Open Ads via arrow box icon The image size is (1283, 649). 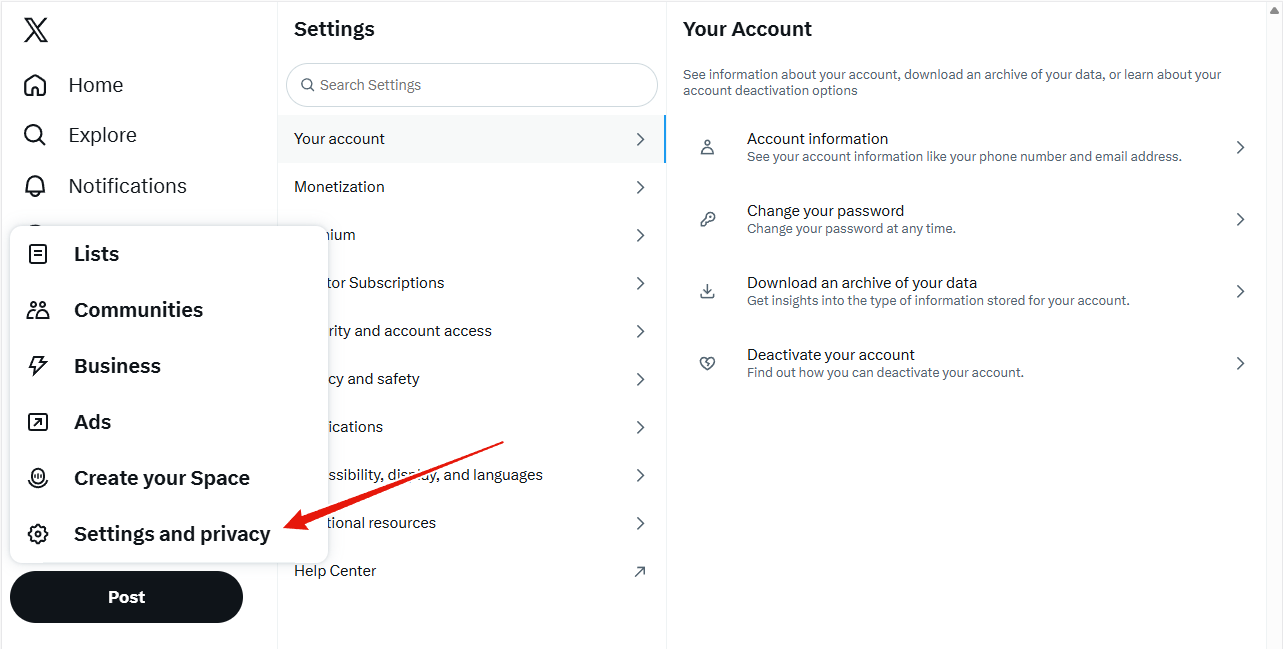38,422
